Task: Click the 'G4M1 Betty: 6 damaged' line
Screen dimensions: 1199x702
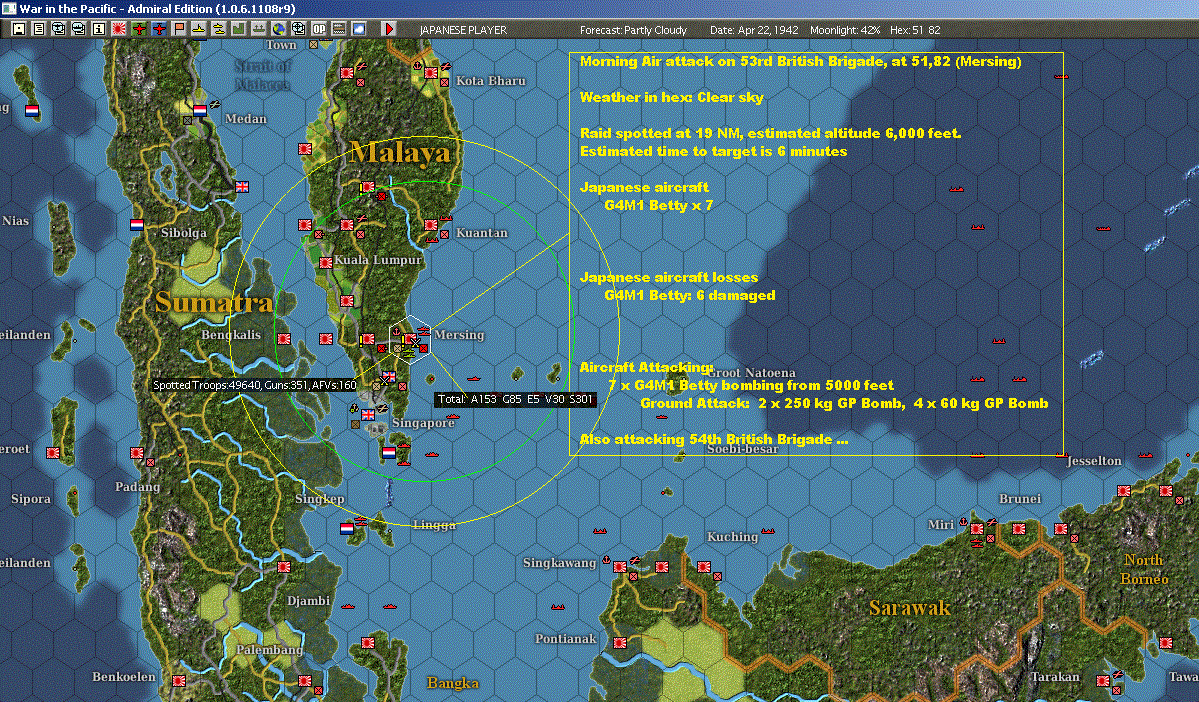Action: (690, 295)
